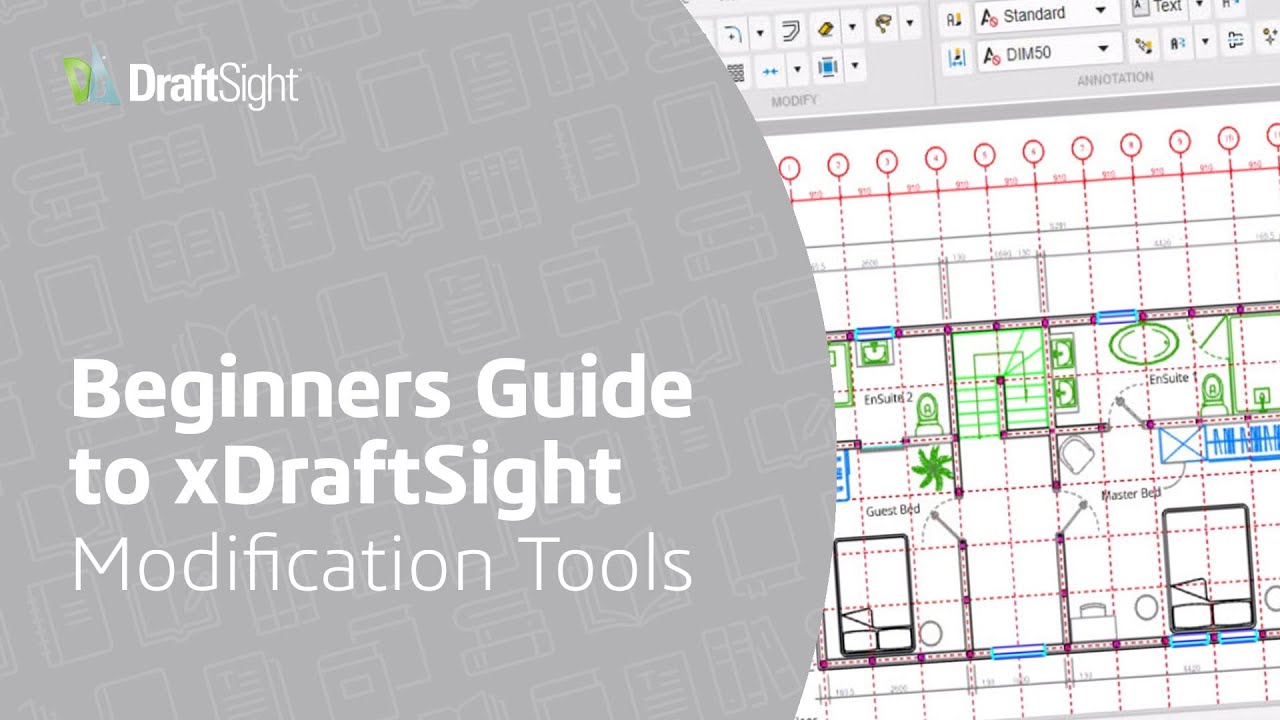Image resolution: width=1280 pixels, height=720 pixels.
Task: Open the dropdown arrow next to Text
Action: point(1199,4)
